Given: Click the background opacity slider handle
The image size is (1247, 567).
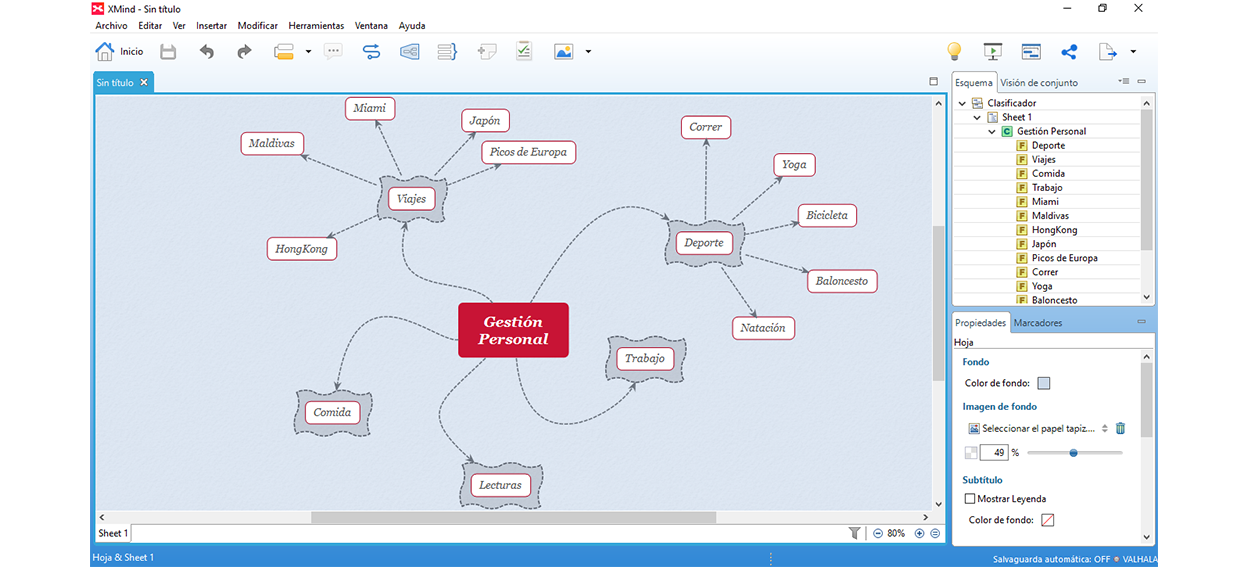Looking at the screenshot, I should click(x=1073, y=453).
